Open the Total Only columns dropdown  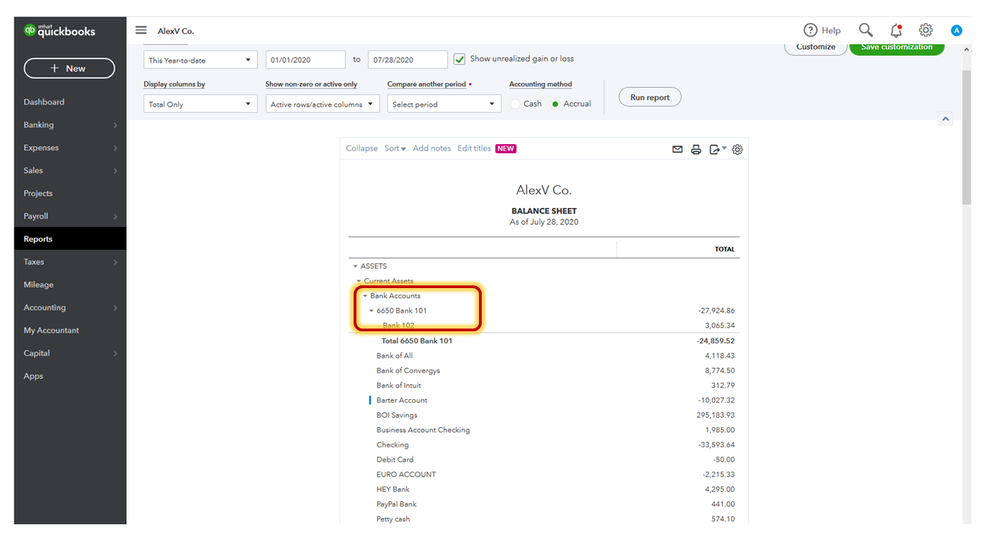pyautogui.click(x=201, y=104)
